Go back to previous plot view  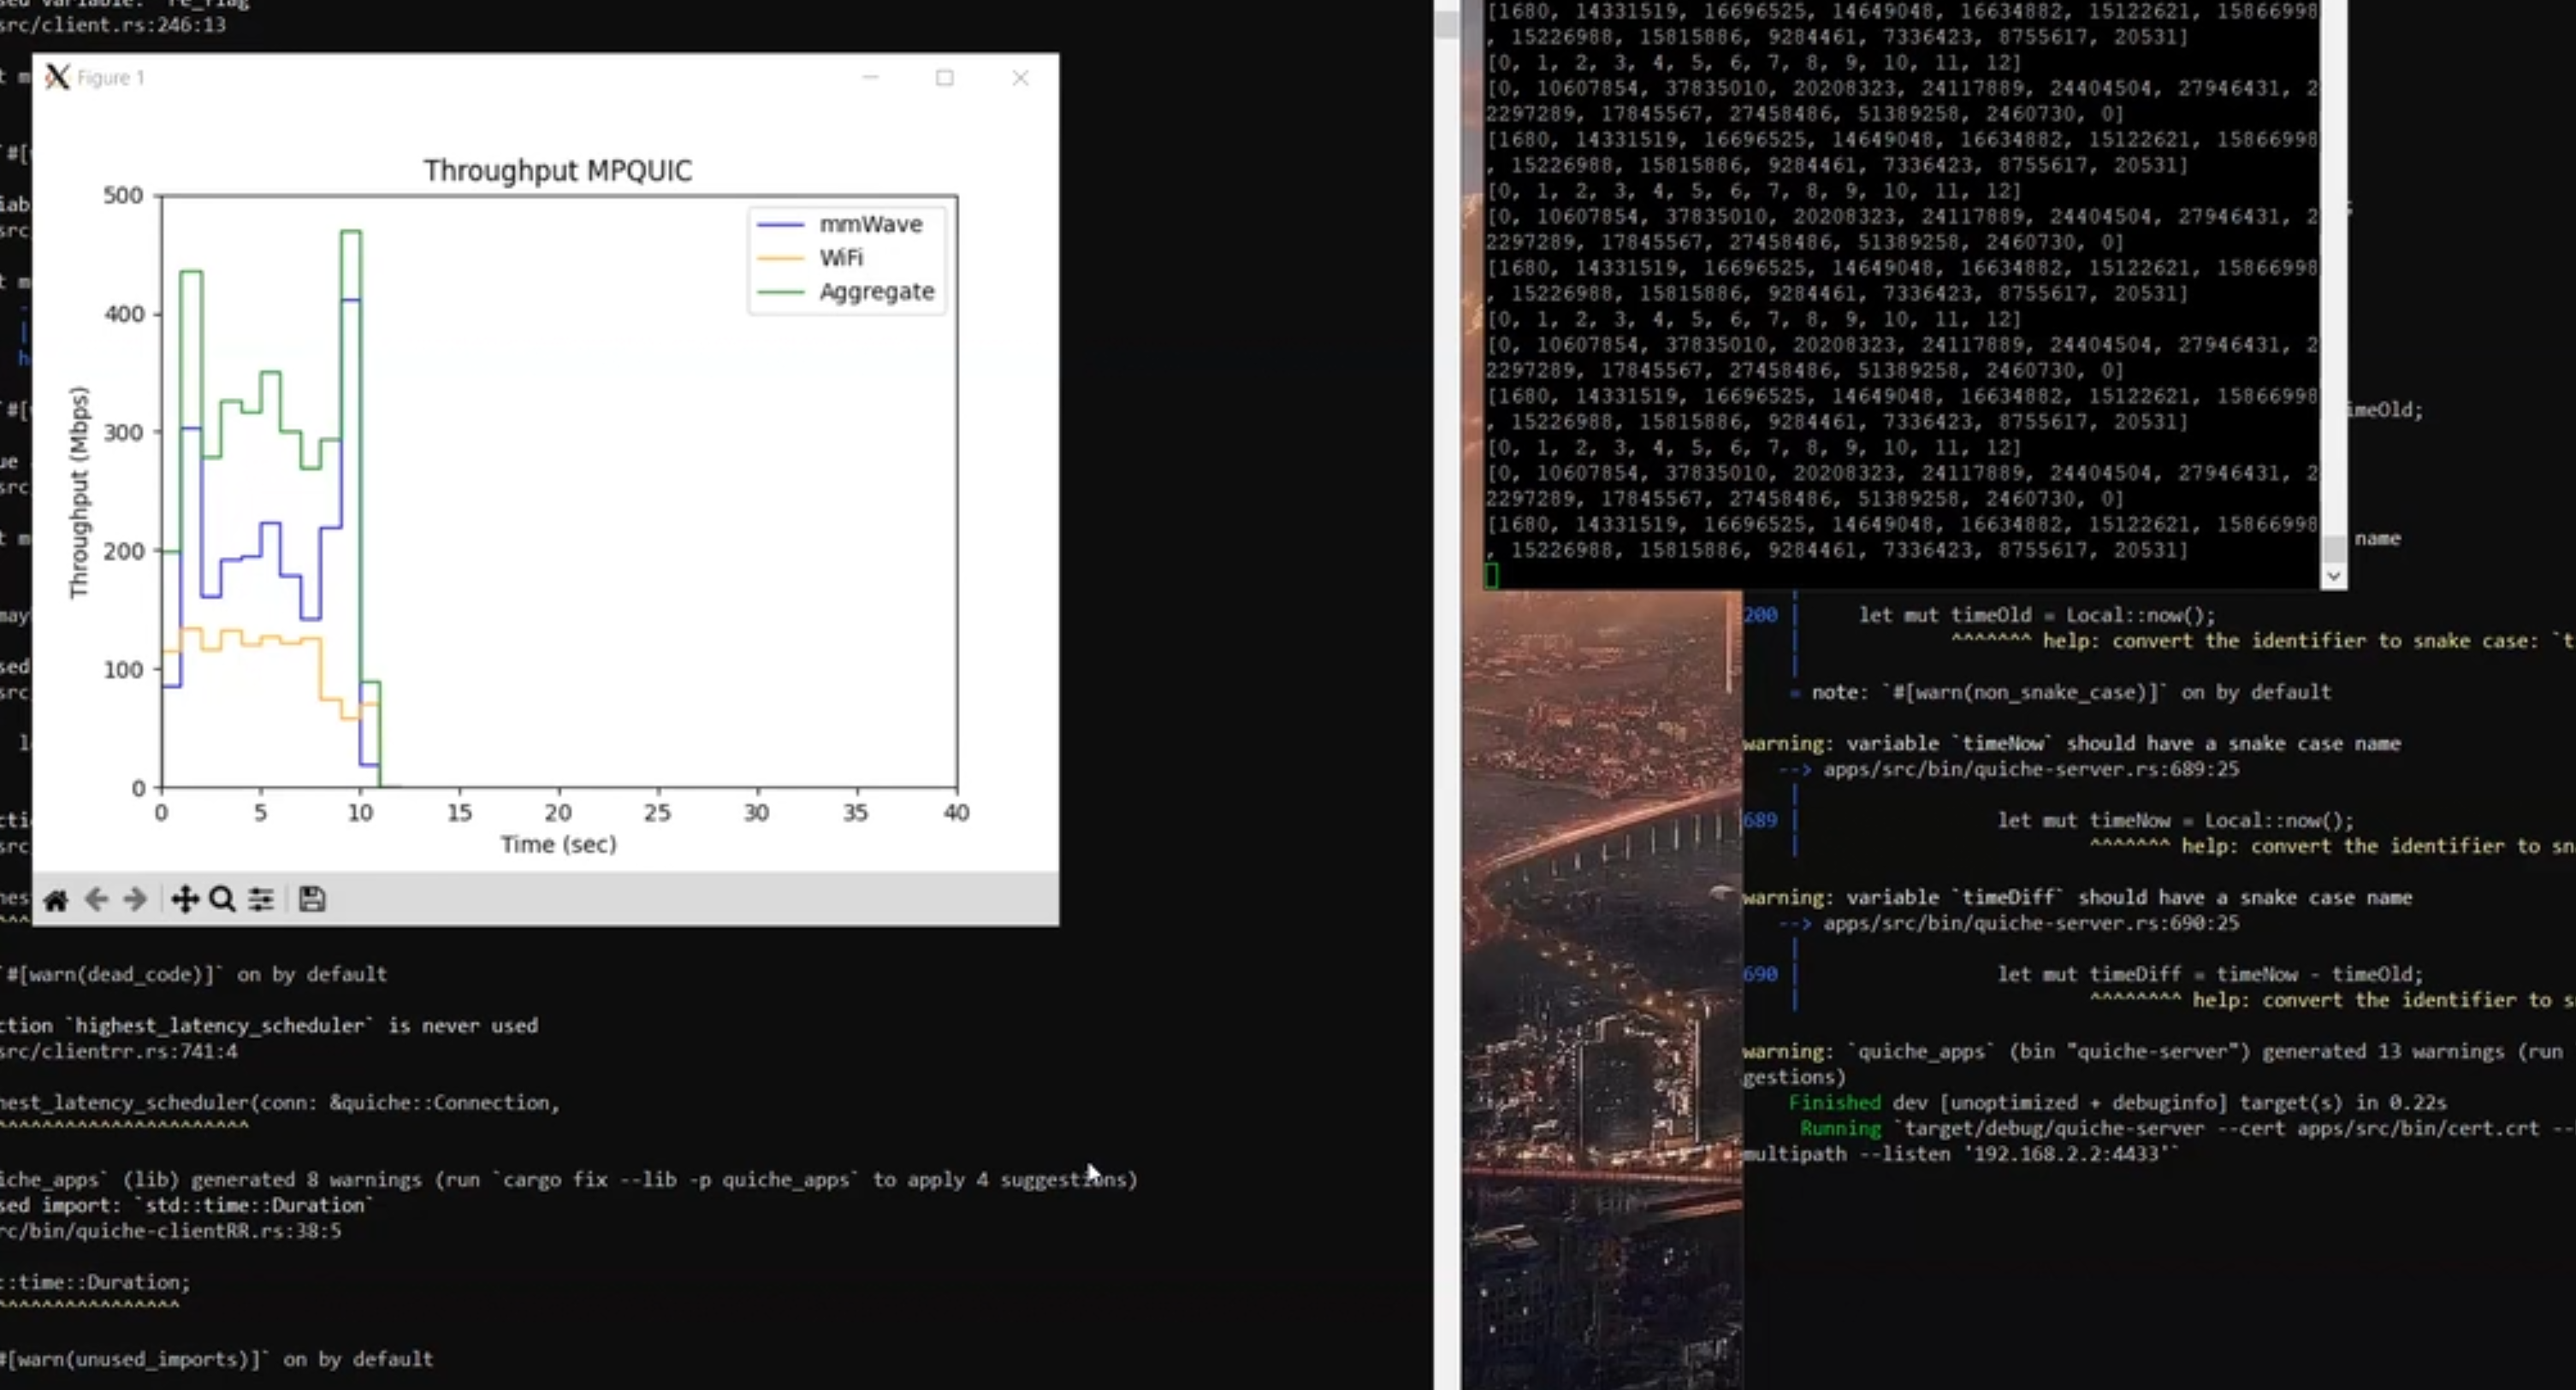click(96, 900)
